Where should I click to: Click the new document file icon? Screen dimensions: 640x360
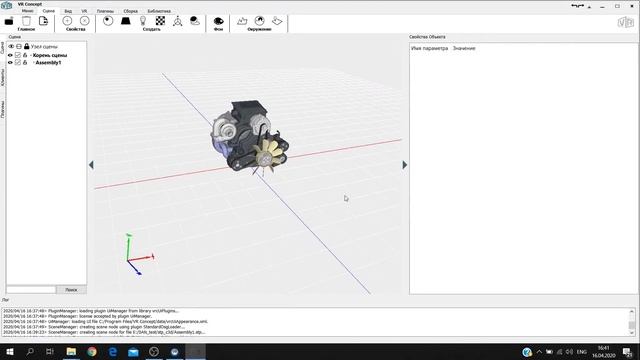[x=43, y=21]
